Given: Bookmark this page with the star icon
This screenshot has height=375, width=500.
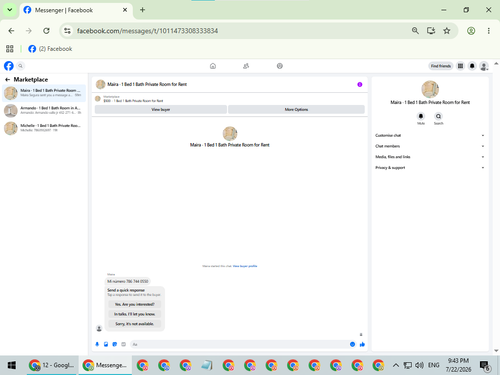Looking at the screenshot, I should [447, 31].
